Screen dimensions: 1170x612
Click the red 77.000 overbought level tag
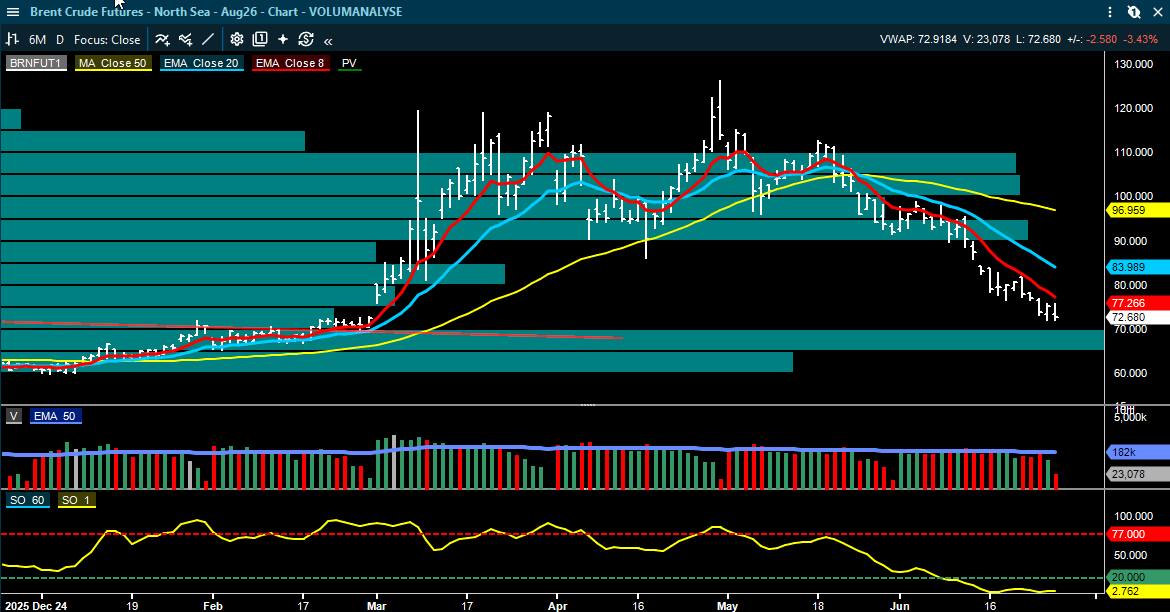click(x=1136, y=534)
